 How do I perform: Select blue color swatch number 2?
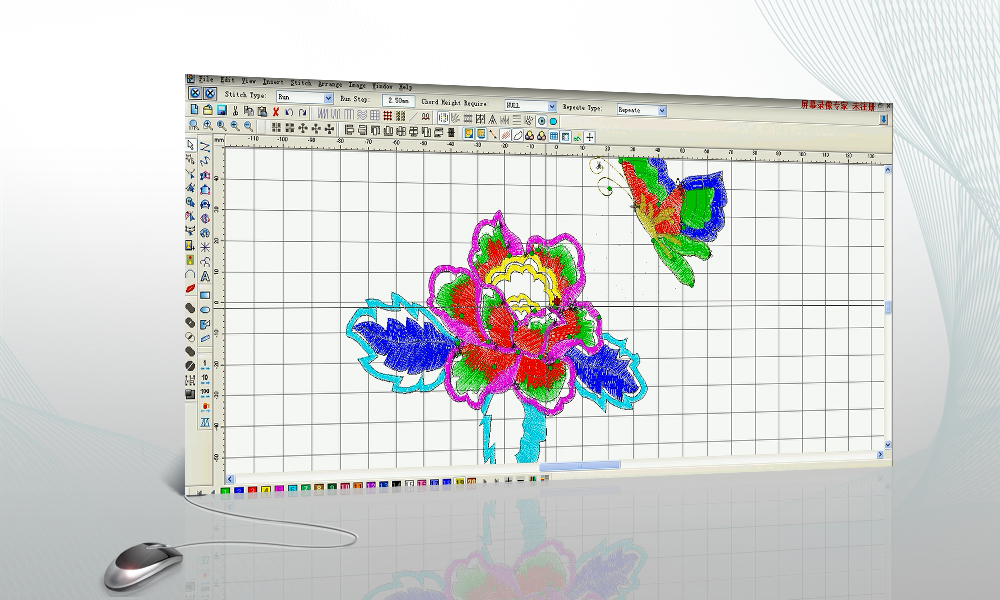(x=239, y=490)
